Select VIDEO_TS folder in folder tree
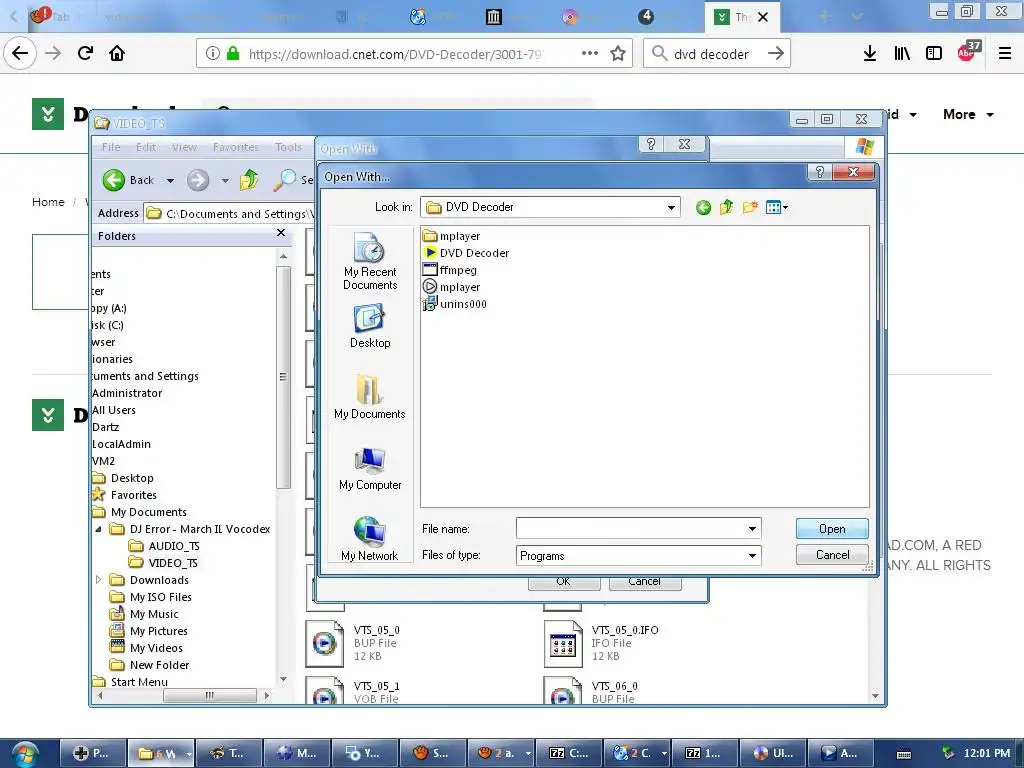 click(x=163, y=563)
